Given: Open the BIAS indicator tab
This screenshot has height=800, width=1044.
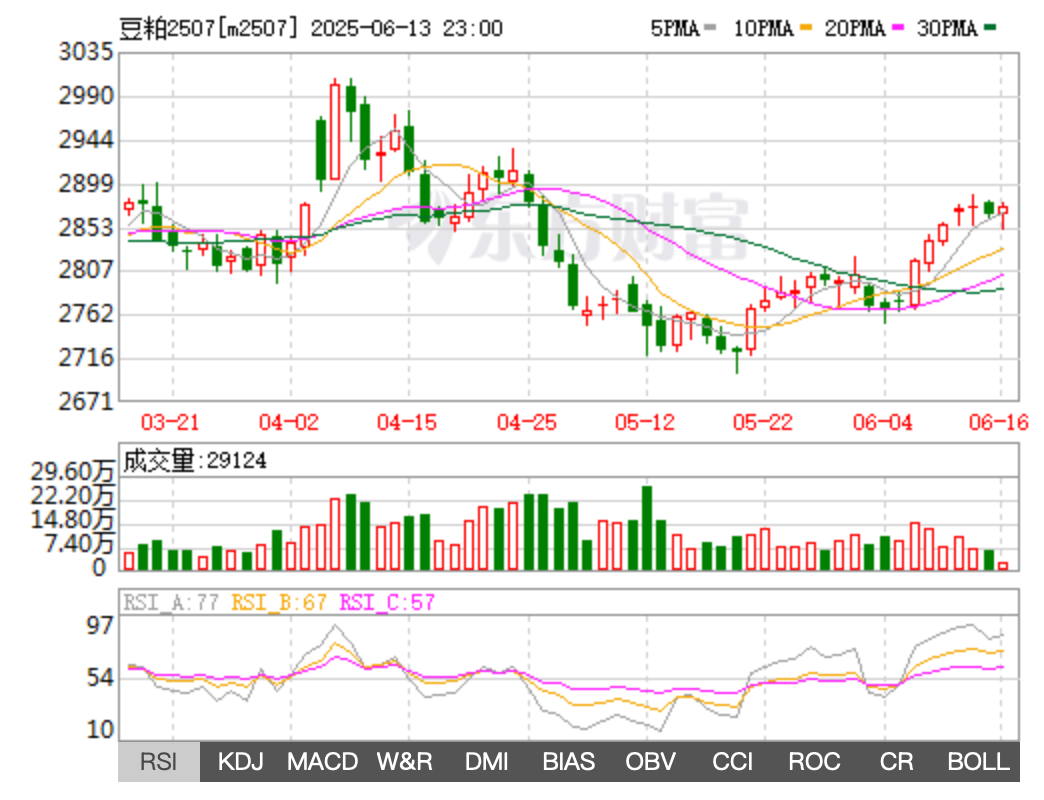Looking at the screenshot, I should click(569, 762).
